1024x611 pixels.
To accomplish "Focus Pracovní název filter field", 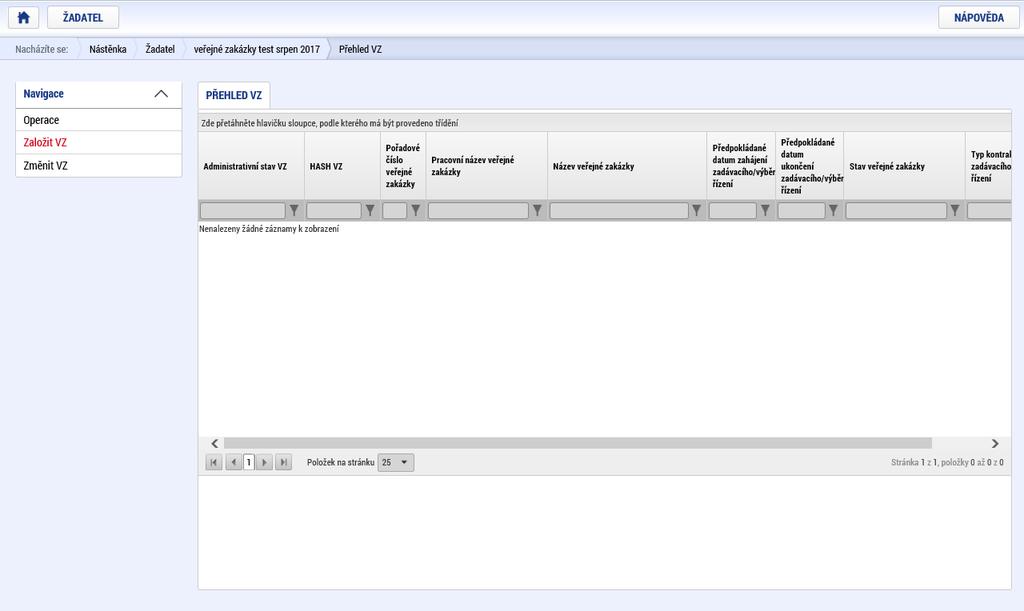I will point(478,210).
